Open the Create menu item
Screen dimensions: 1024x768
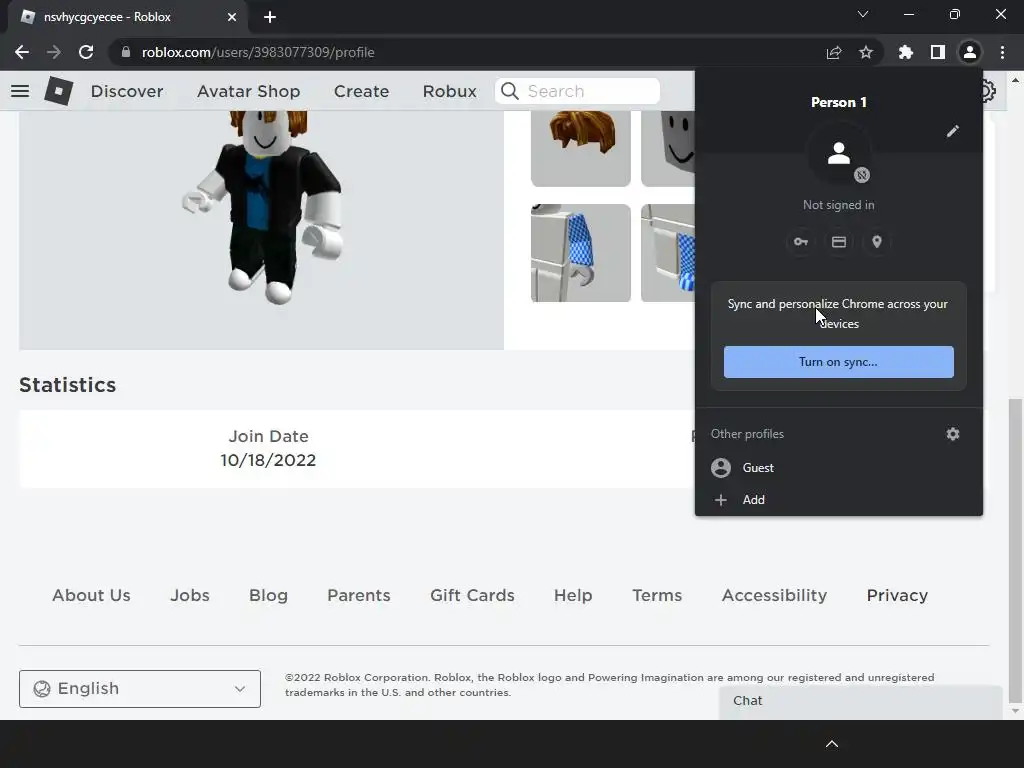[x=361, y=91]
